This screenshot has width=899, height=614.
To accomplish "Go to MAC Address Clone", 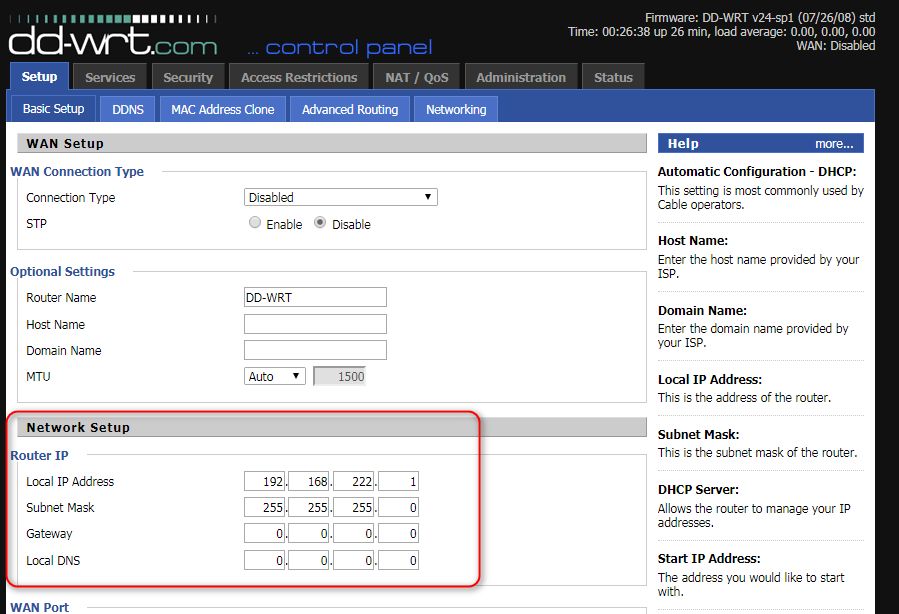I will point(222,108).
